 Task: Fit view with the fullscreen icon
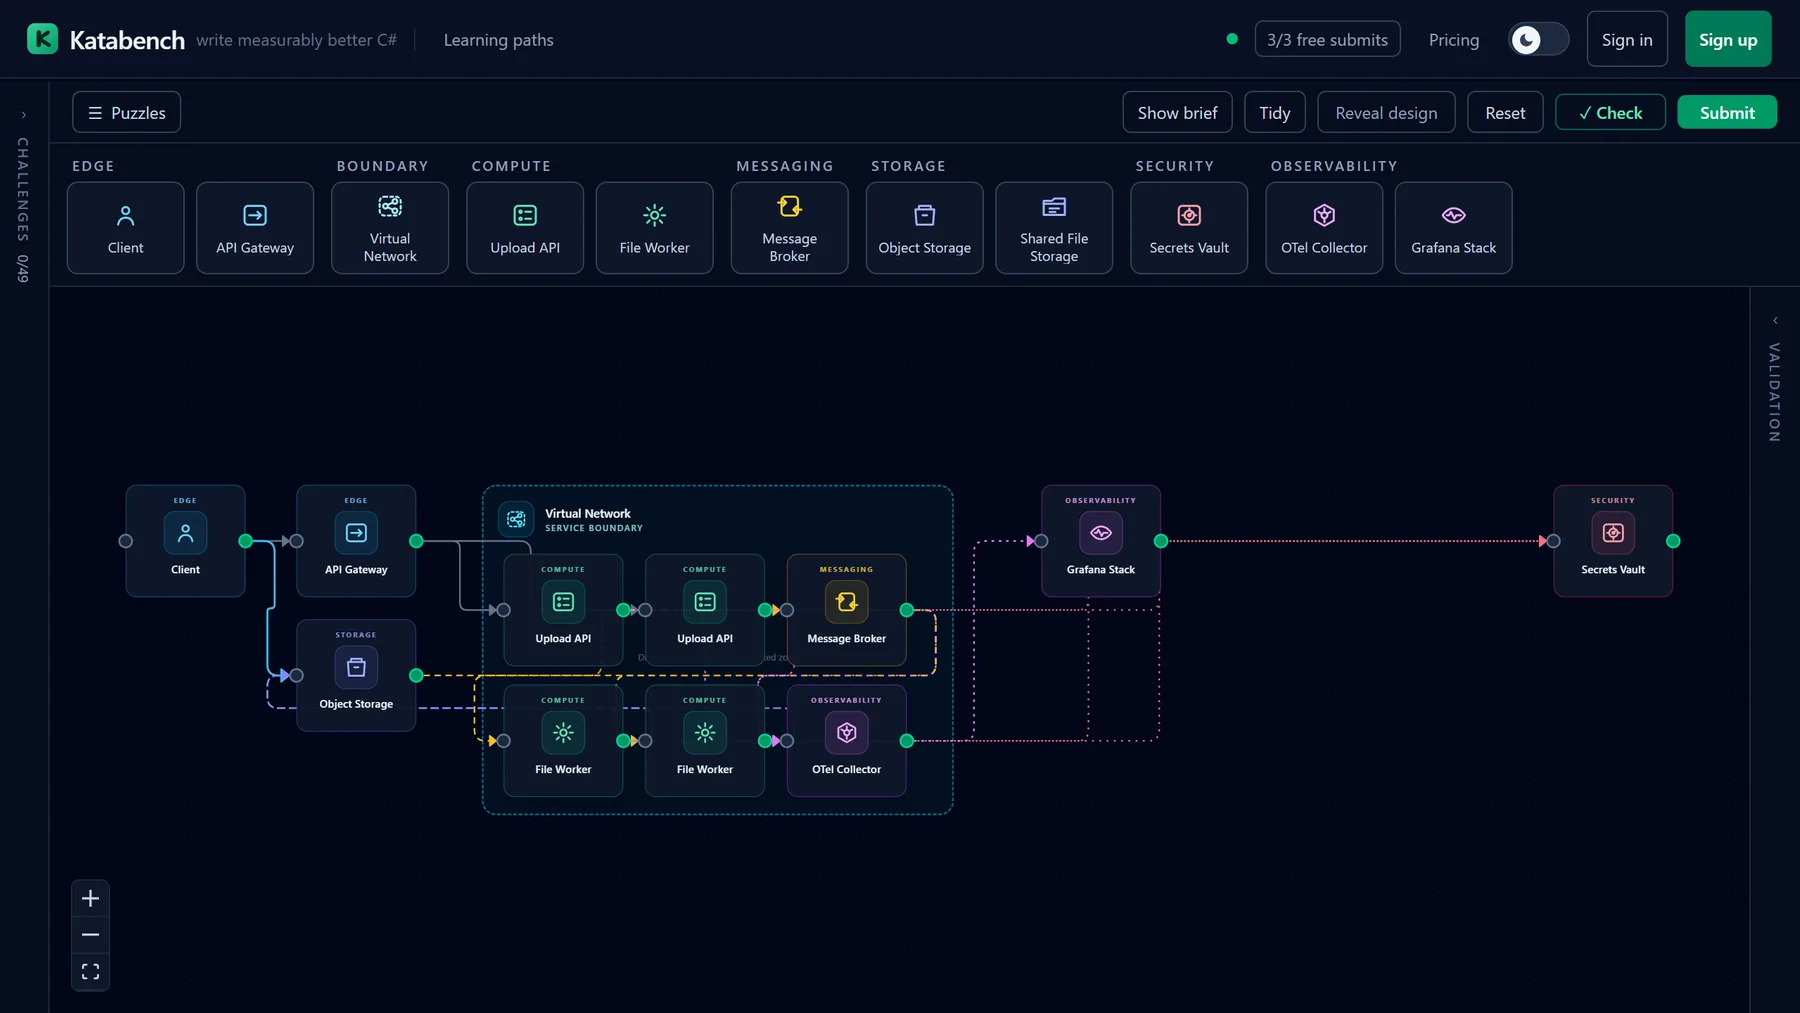point(90,972)
